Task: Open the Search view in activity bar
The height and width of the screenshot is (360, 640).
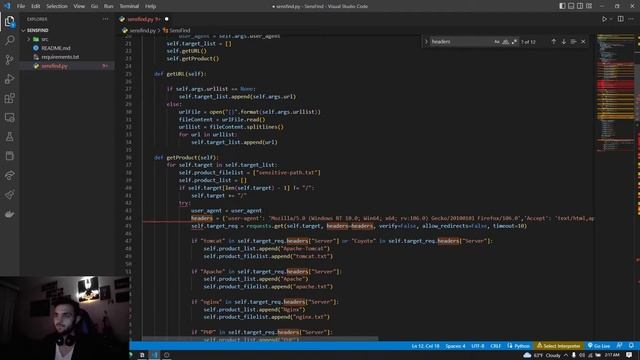Action: tap(9, 40)
